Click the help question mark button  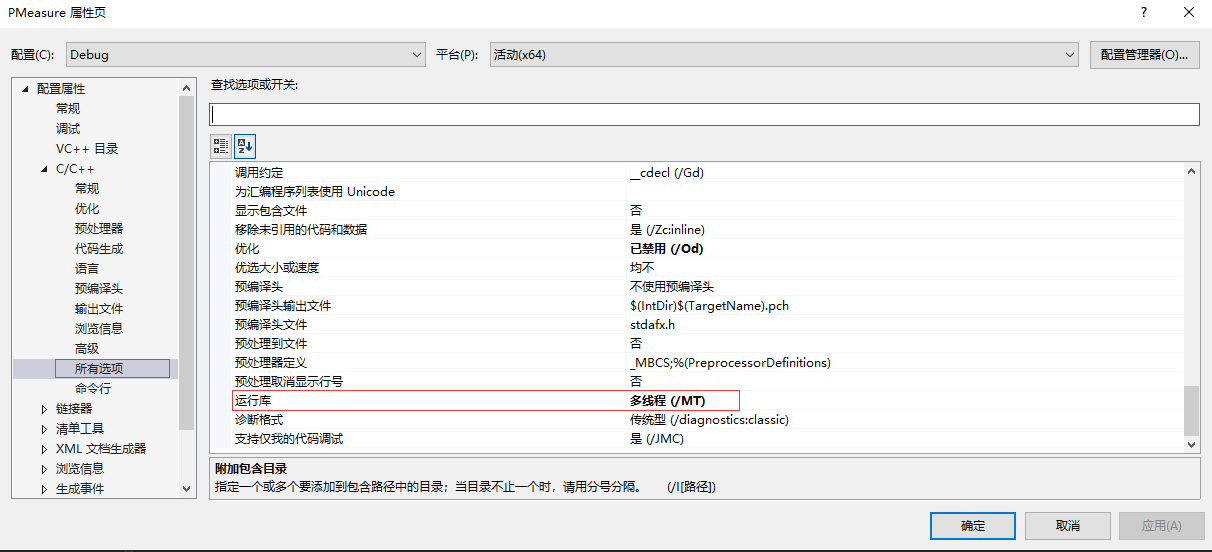pyautogui.click(x=1143, y=12)
